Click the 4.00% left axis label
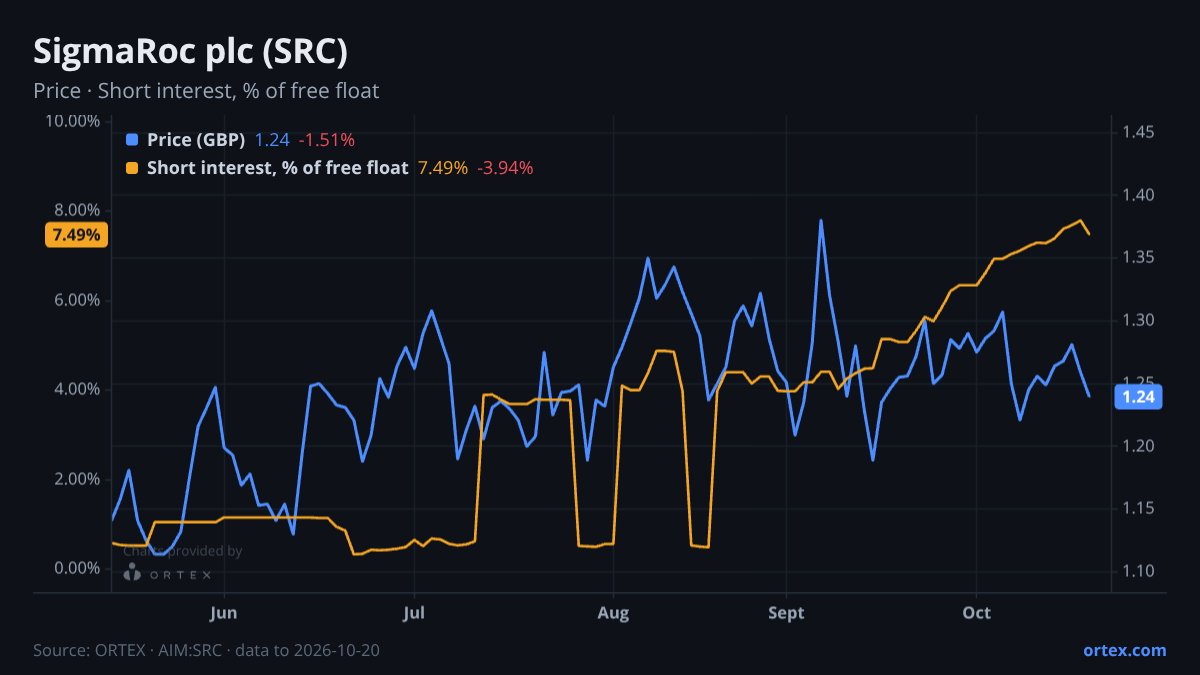This screenshot has height=675, width=1200. tap(76, 389)
